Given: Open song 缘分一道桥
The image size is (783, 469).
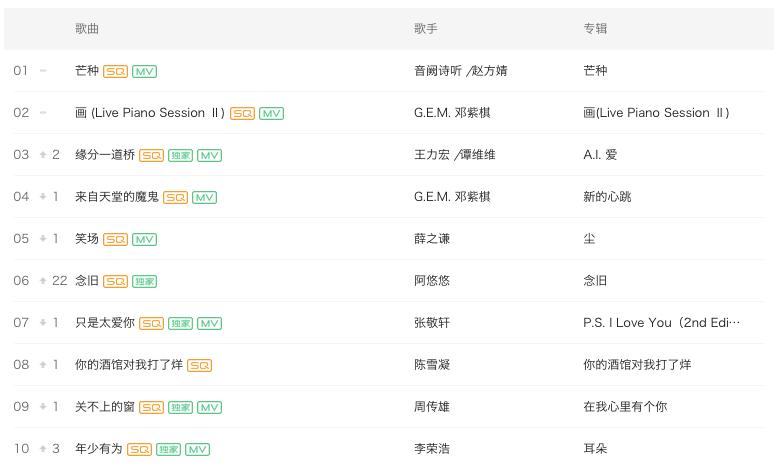Looking at the screenshot, I should [105, 155].
